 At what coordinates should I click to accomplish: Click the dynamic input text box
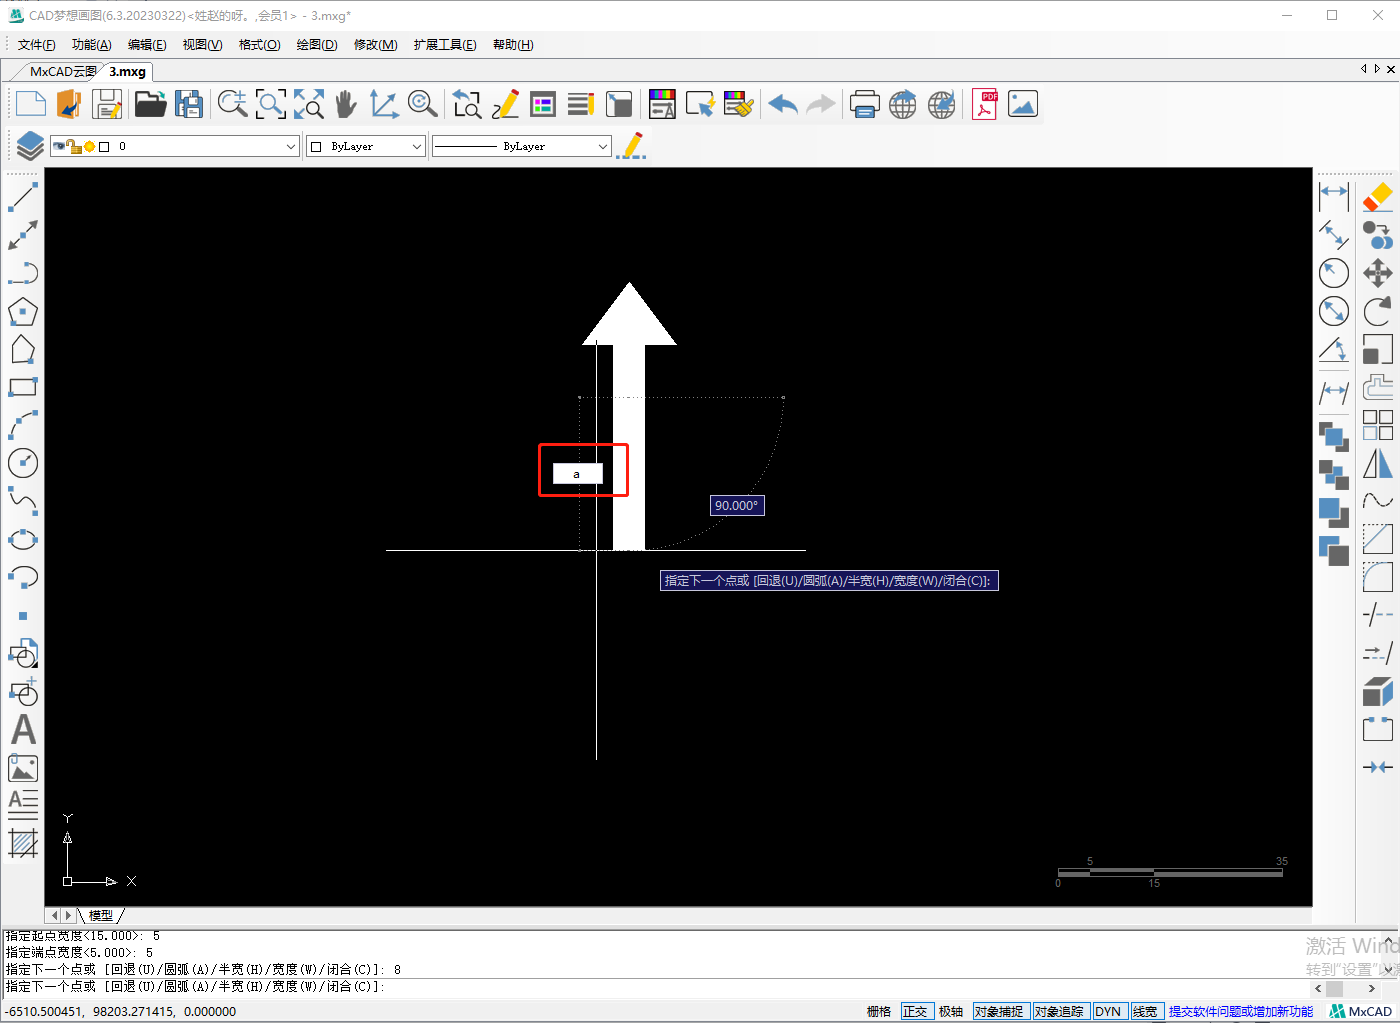pos(577,474)
